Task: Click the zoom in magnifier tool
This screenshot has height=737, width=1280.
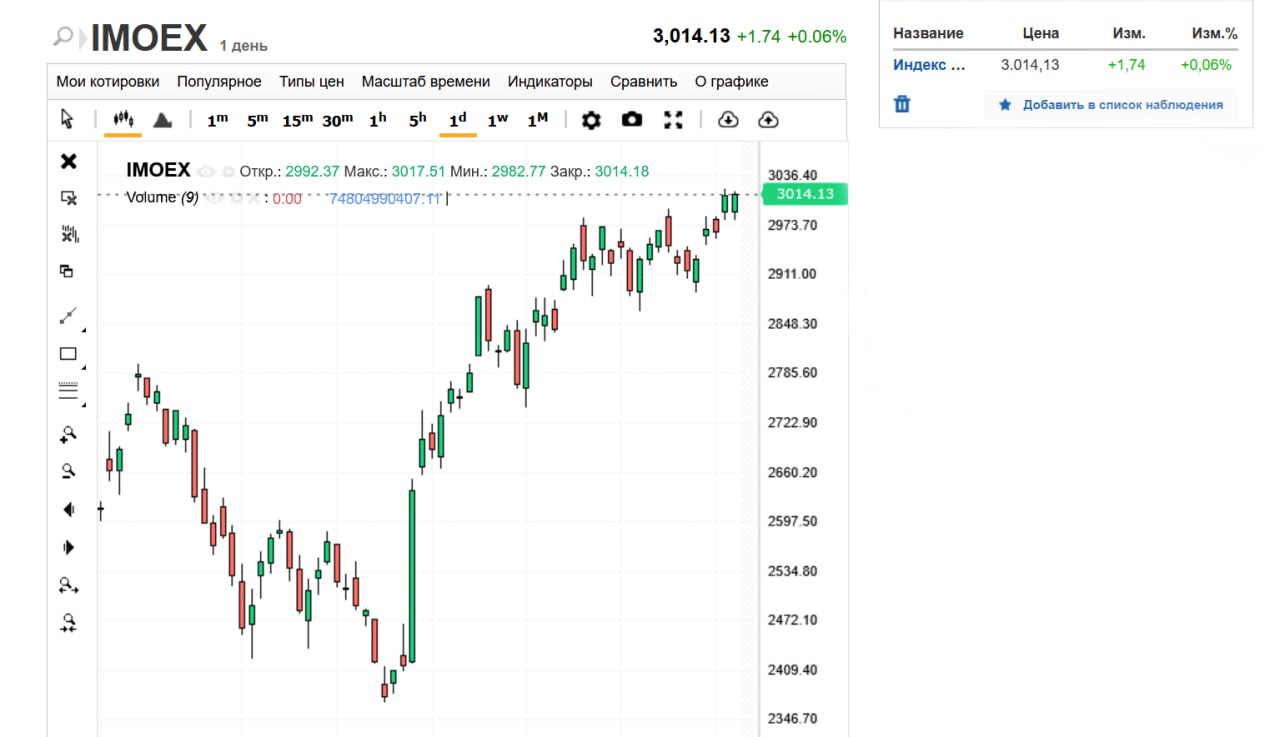Action: tap(68, 434)
